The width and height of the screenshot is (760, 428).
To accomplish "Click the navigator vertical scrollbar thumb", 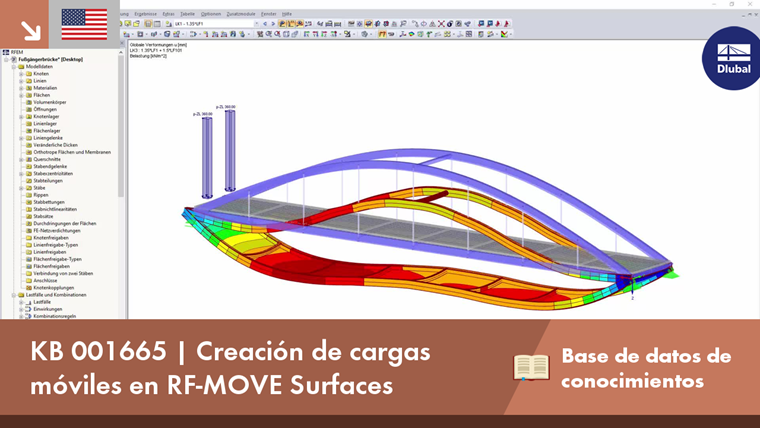I will click(x=121, y=126).
